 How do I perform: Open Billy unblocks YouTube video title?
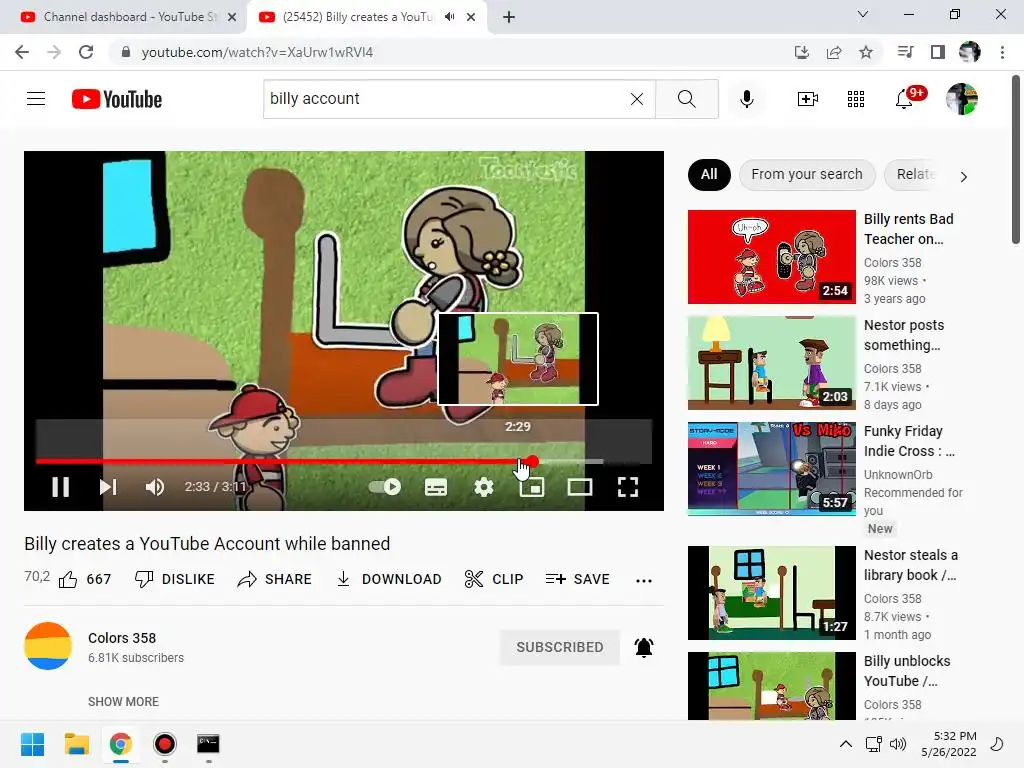pos(907,671)
